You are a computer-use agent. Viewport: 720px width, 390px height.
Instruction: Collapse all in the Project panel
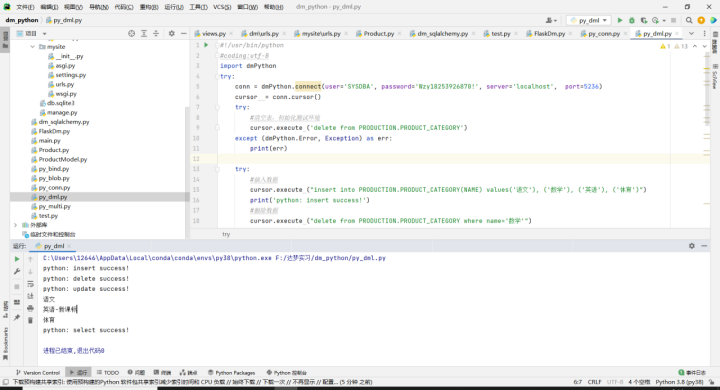156,34
